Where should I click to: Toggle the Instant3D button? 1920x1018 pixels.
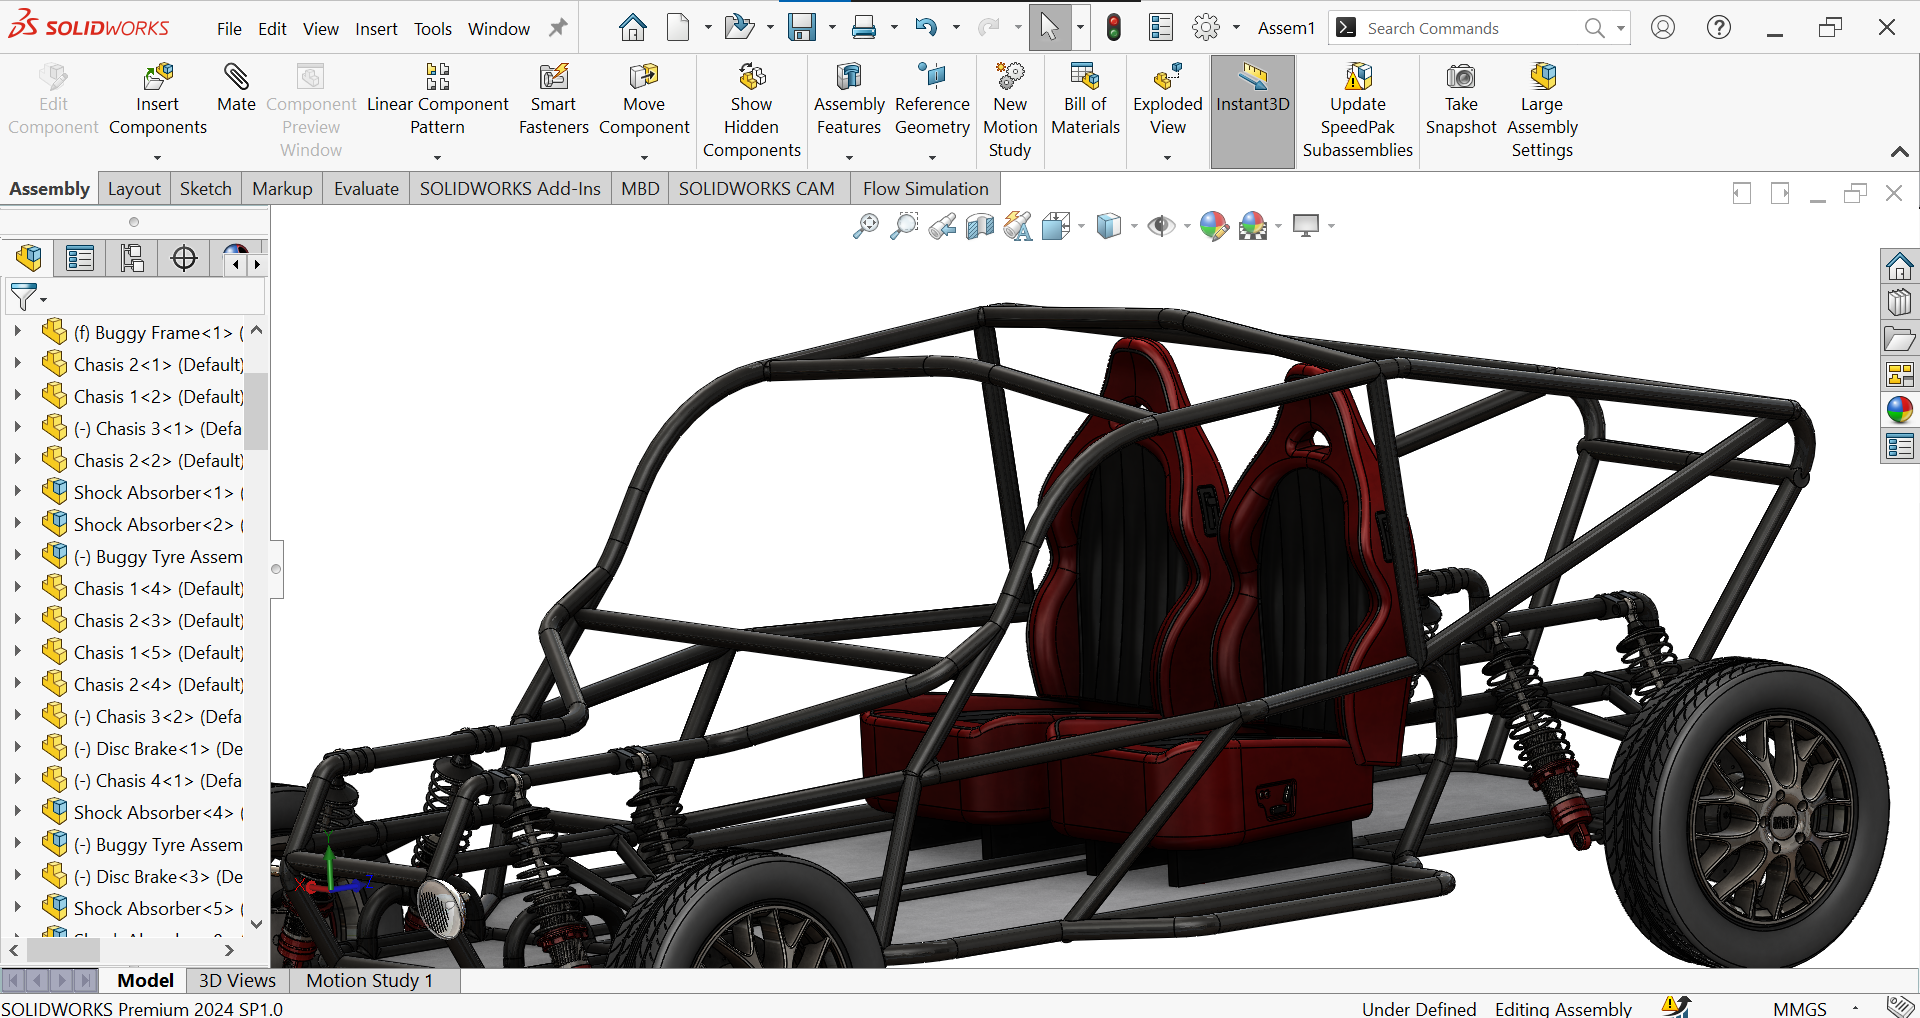click(x=1253, y=110)
